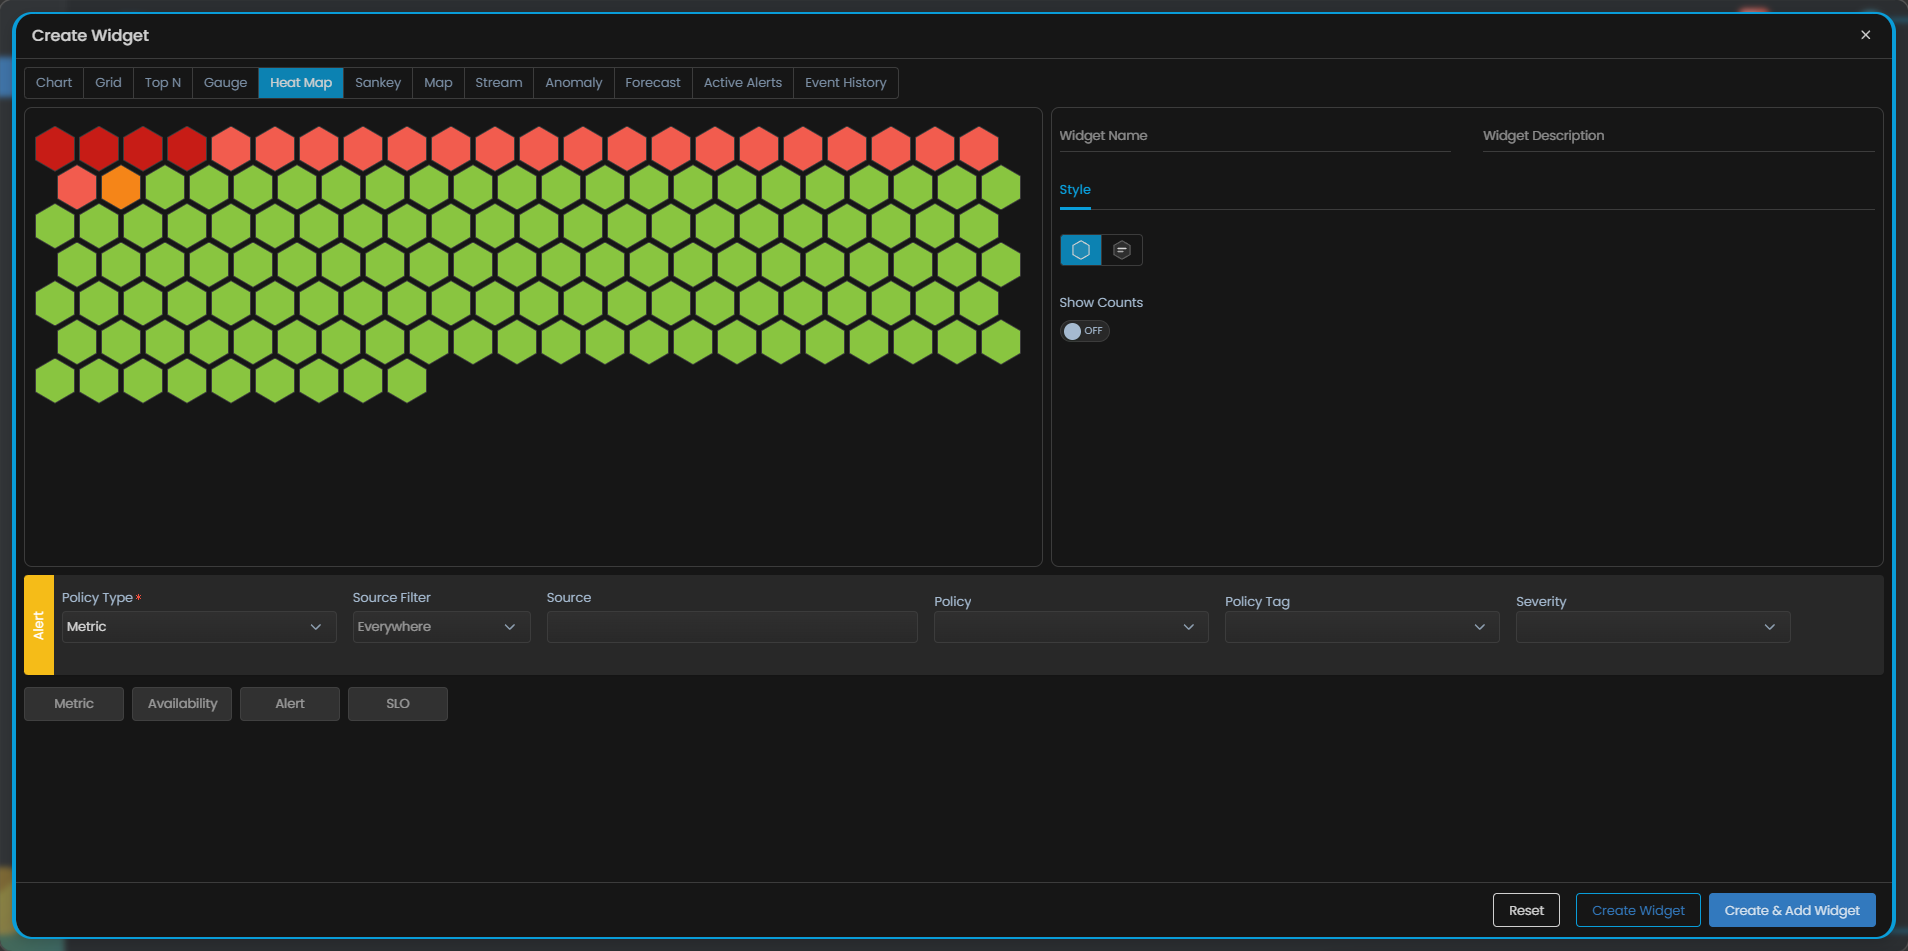Choose the SLO data type button
Screen dimensions: 1908x951
[397, 704]
